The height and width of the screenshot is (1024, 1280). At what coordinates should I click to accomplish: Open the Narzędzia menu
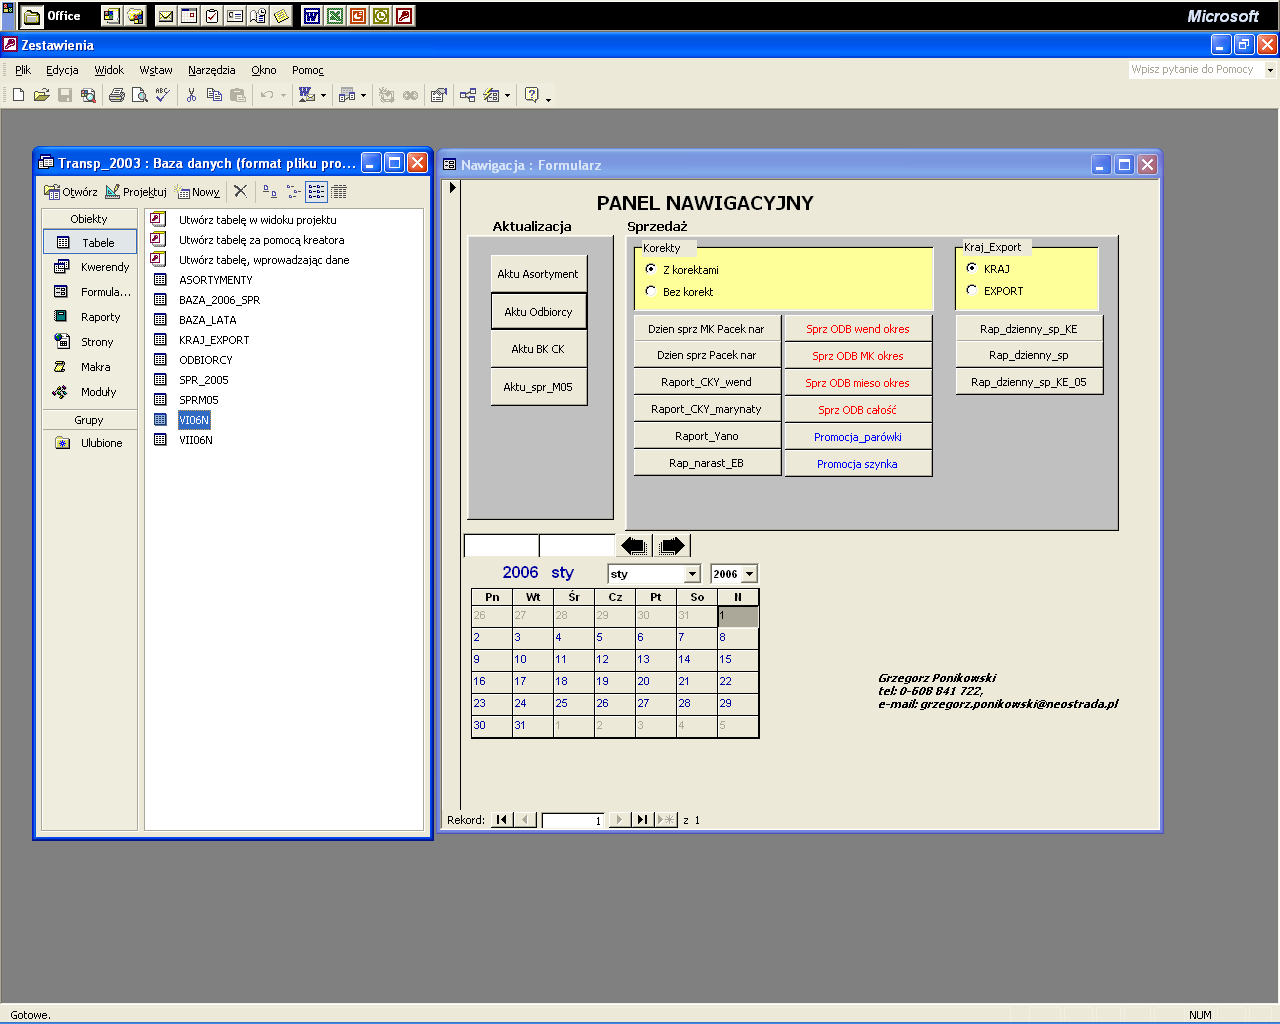coord(211,70)
